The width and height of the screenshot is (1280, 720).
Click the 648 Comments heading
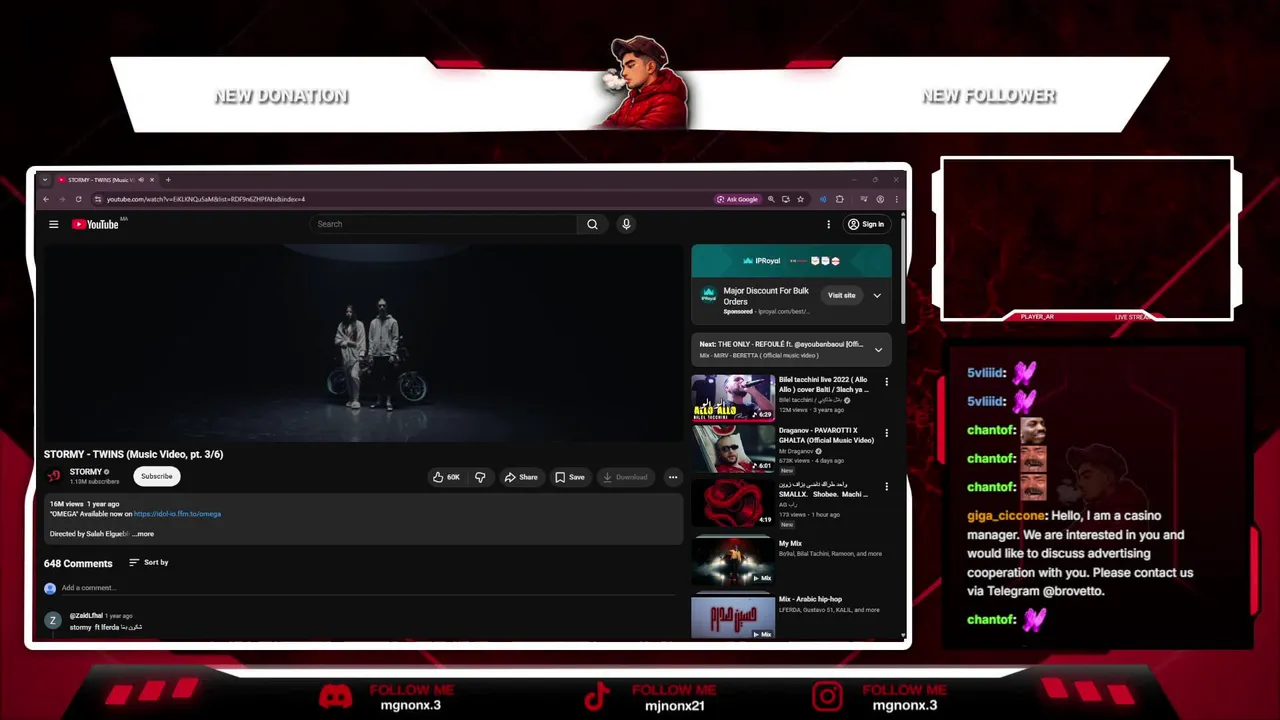pos(78,563)
